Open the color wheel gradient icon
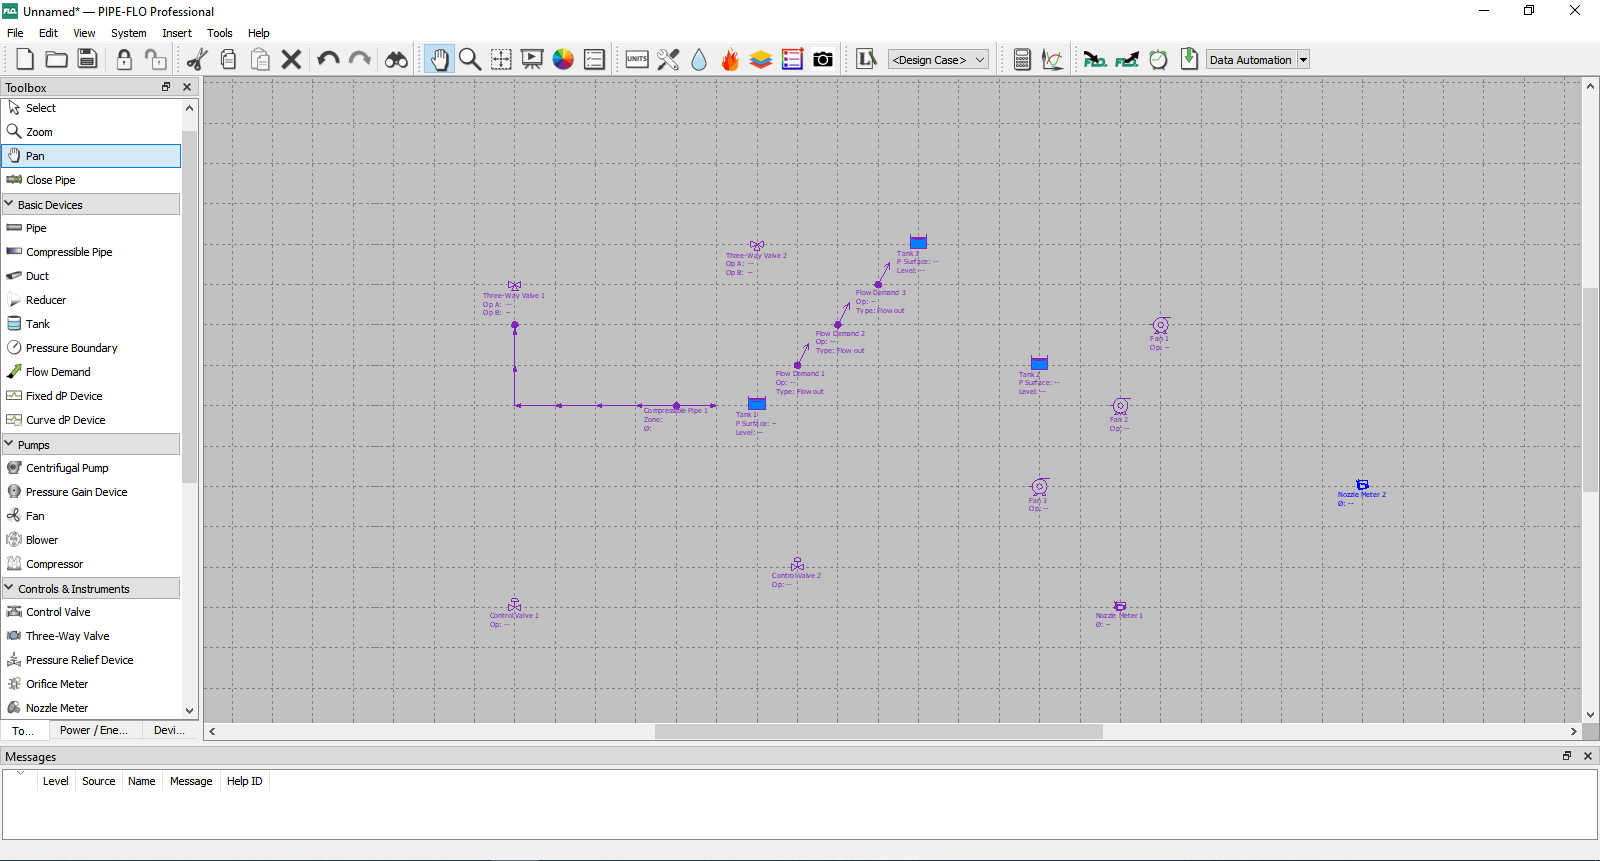 (563, 59)
